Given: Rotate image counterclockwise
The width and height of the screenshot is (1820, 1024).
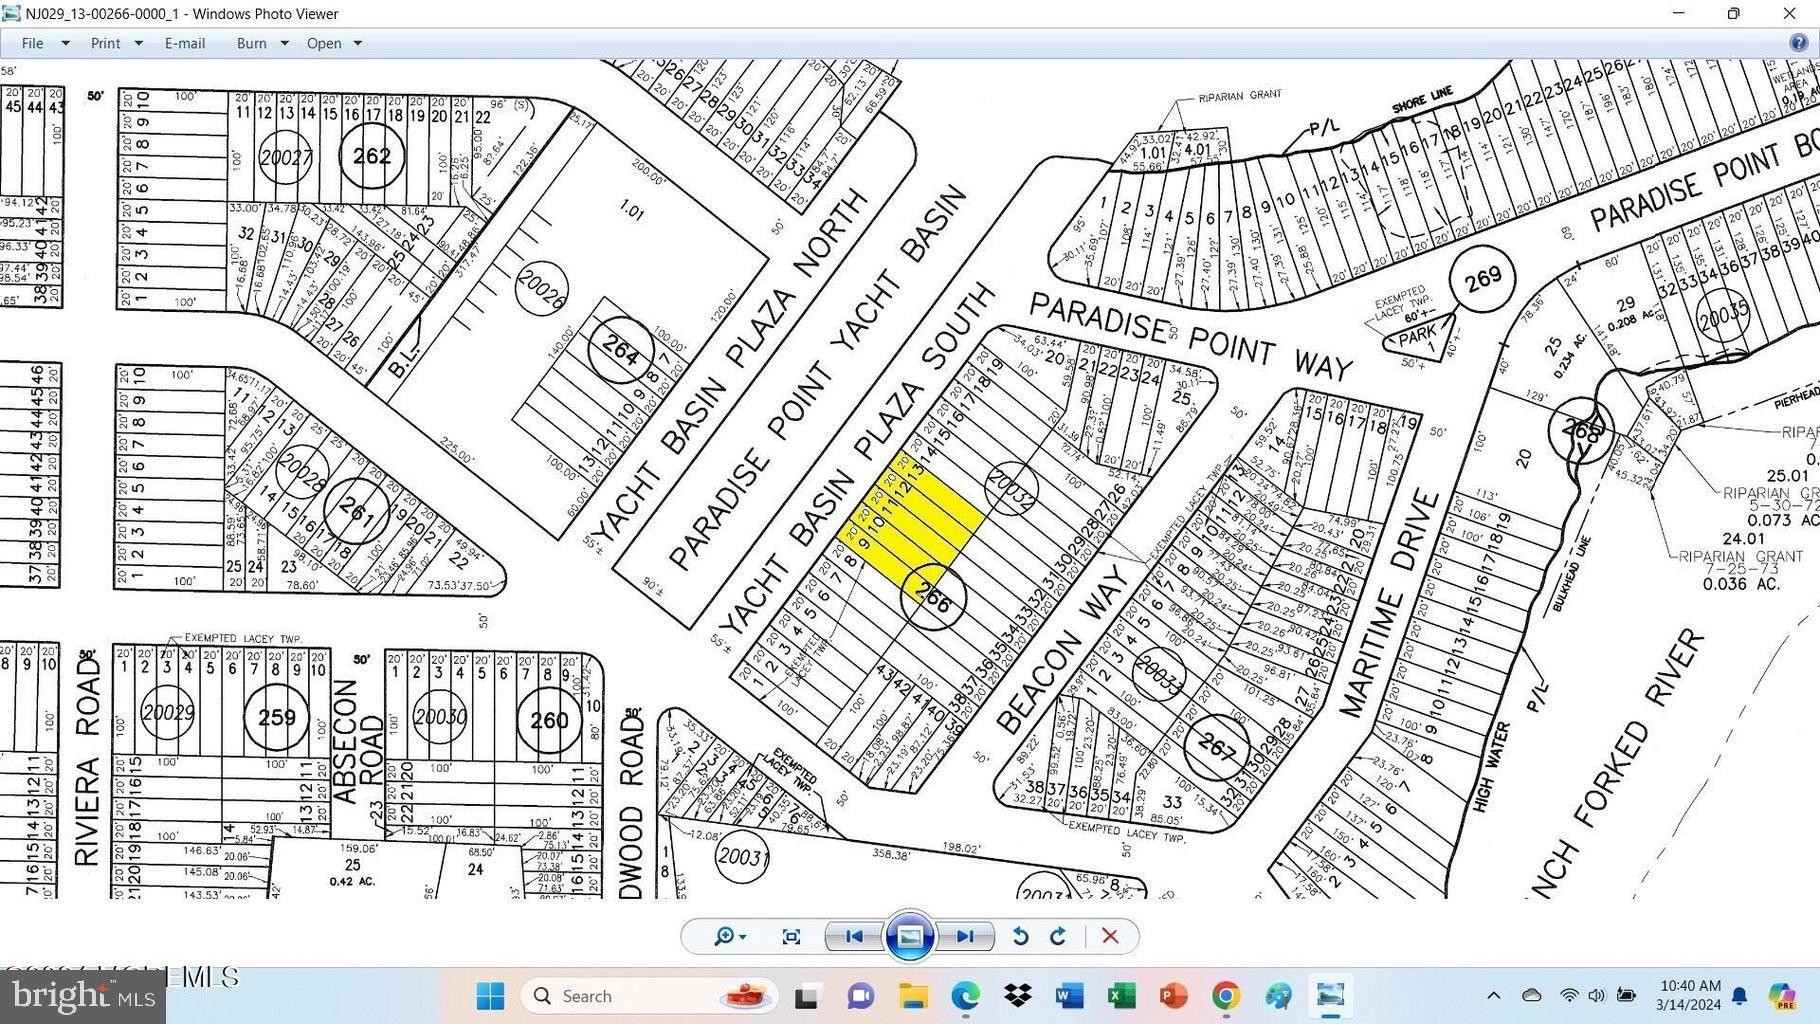Looking at the screenshot, I should click(1020, 936).
